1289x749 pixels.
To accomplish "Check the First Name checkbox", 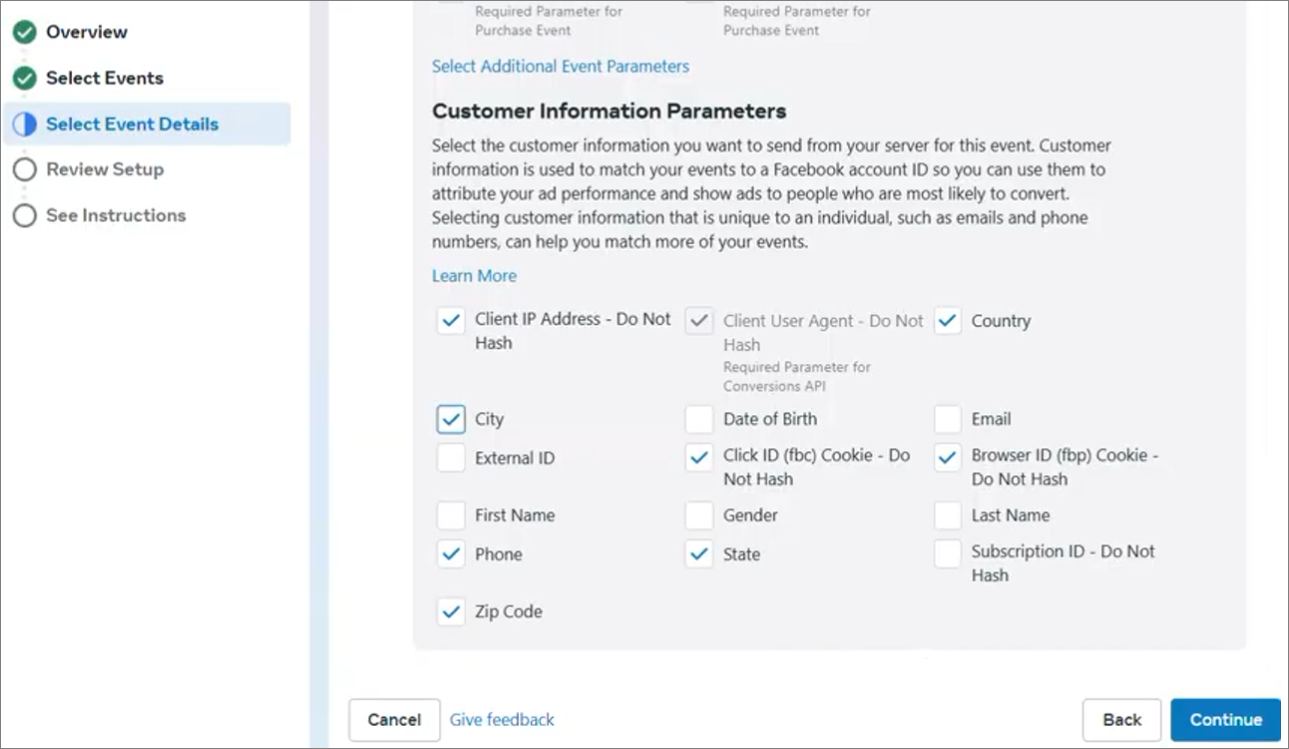I will click(x=451, y=515).
